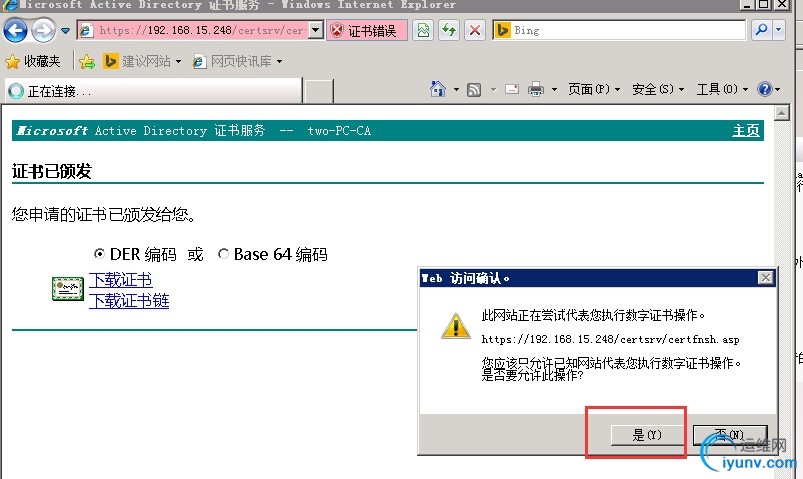The image size is (803, 479).
Task: Open the 建议网站 suggested sites menu
Action: (143, 61)
